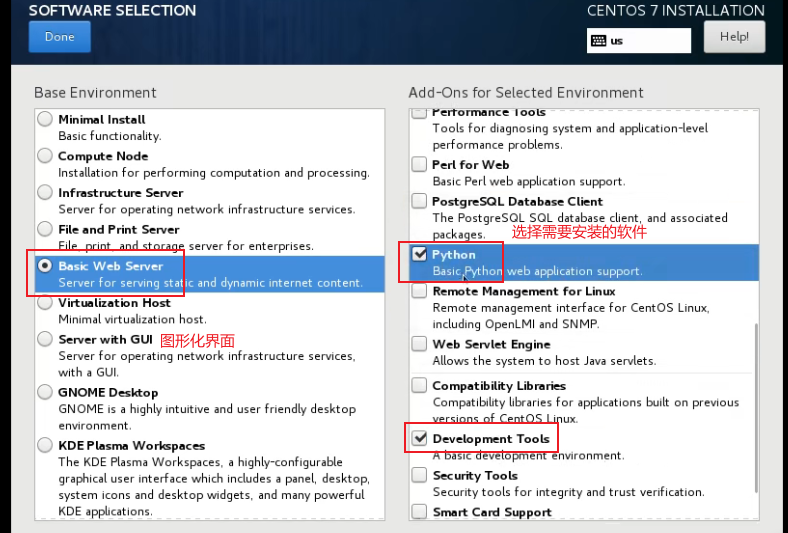Uncheck the Python add-on checkbox
The image size is (788, 533).
pos(419,254)
